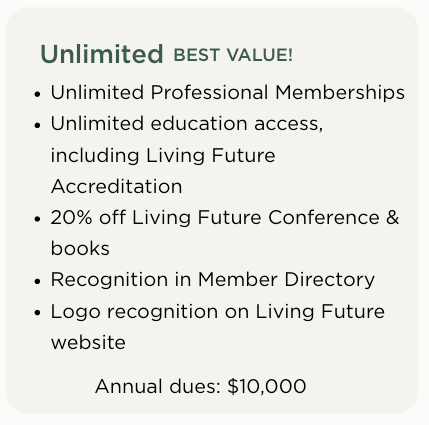Click the bullet beside education access
This screenshot has height=425, width=429.
(37, 125)
